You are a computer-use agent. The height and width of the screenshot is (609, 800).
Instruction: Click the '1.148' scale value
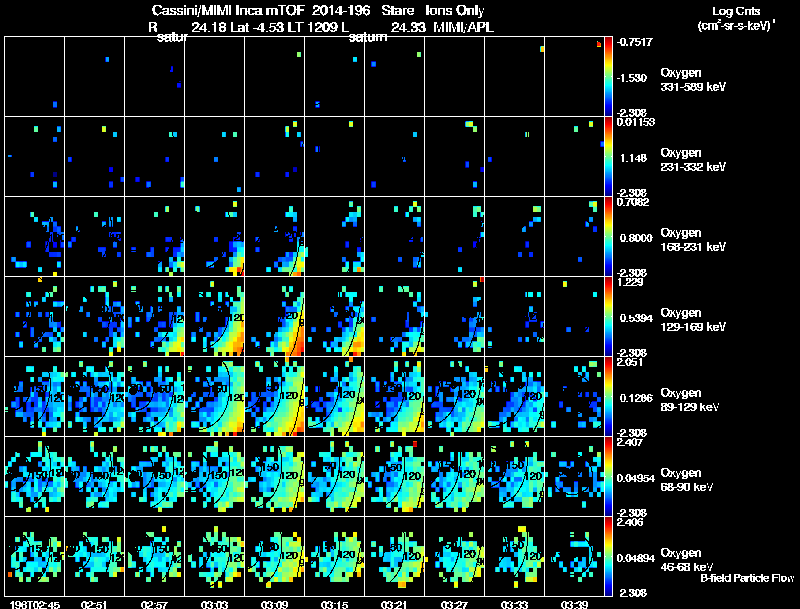click(x=633, y=158)
